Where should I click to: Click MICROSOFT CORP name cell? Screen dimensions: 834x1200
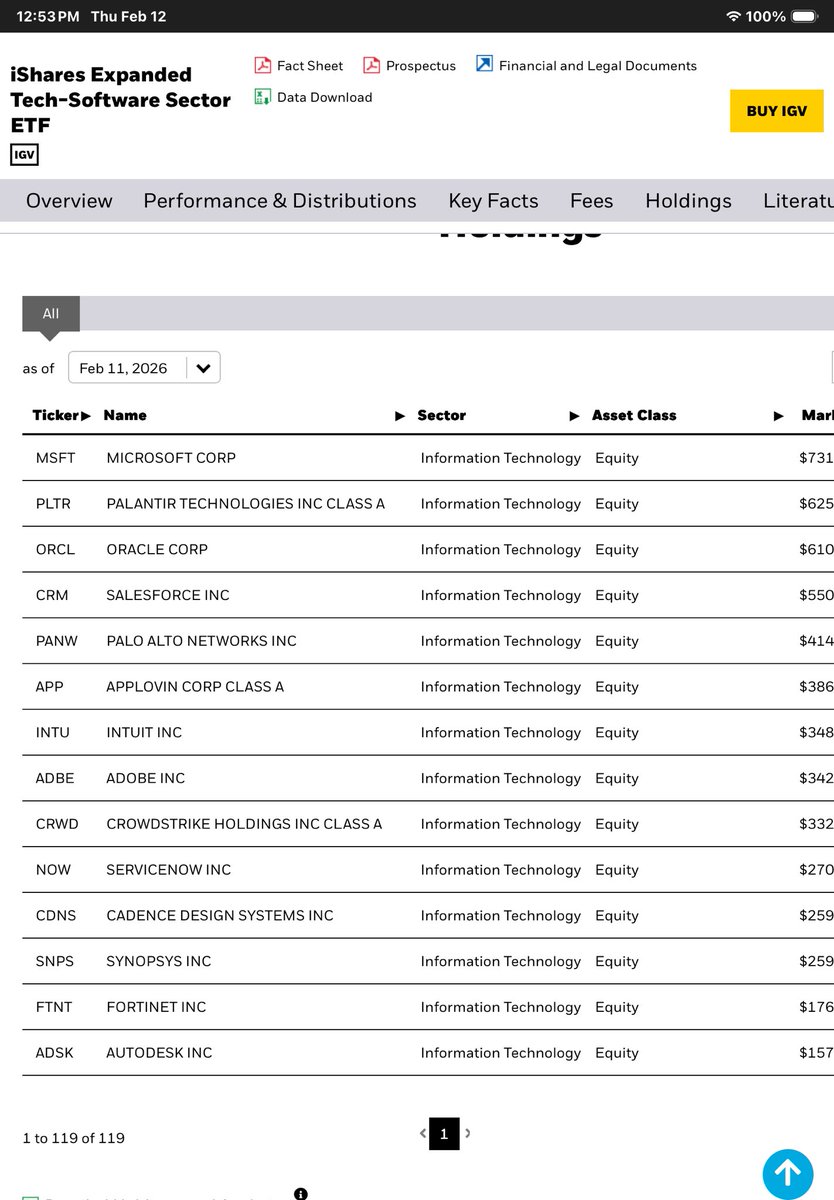click(171, 458)
